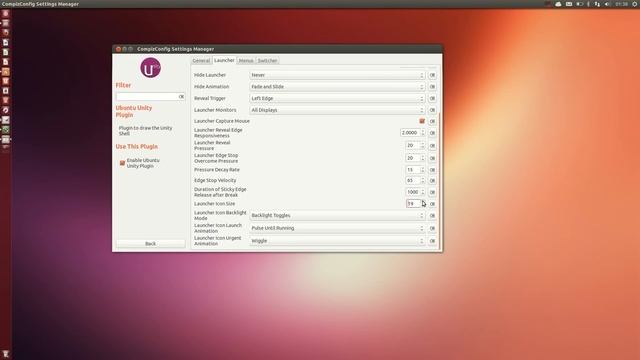Open the cloud indicator in the top panel
640x360 pixels.
click(x=558, y=4)
